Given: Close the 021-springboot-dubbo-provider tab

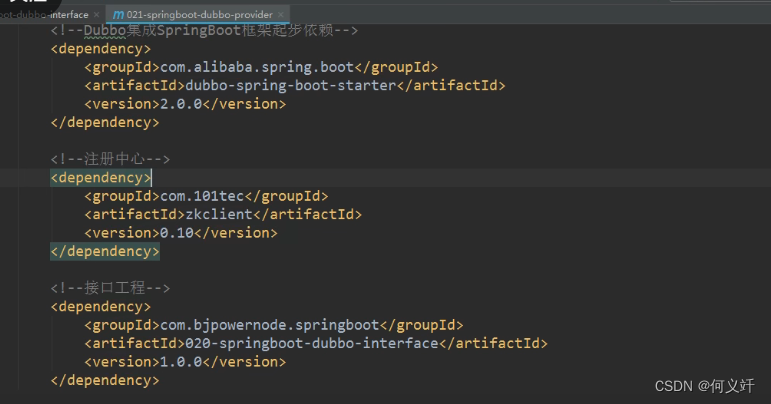Looking at the screenshot, I should click(x=281, y=15).
